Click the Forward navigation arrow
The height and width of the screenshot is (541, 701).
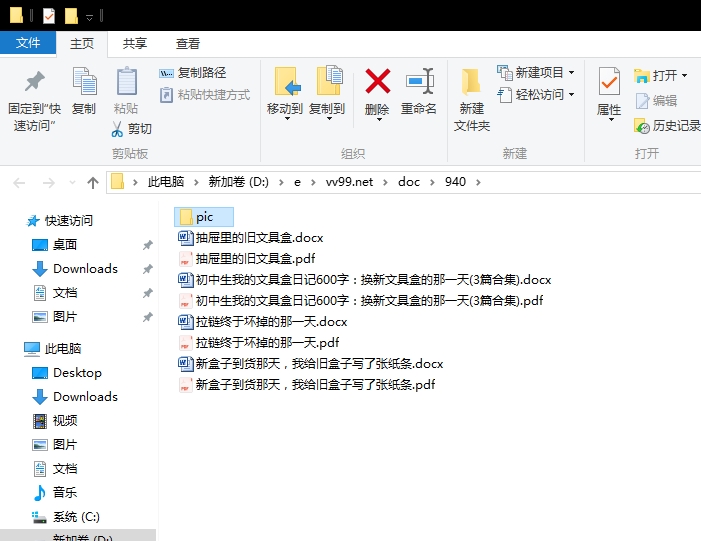click(48, 183)
